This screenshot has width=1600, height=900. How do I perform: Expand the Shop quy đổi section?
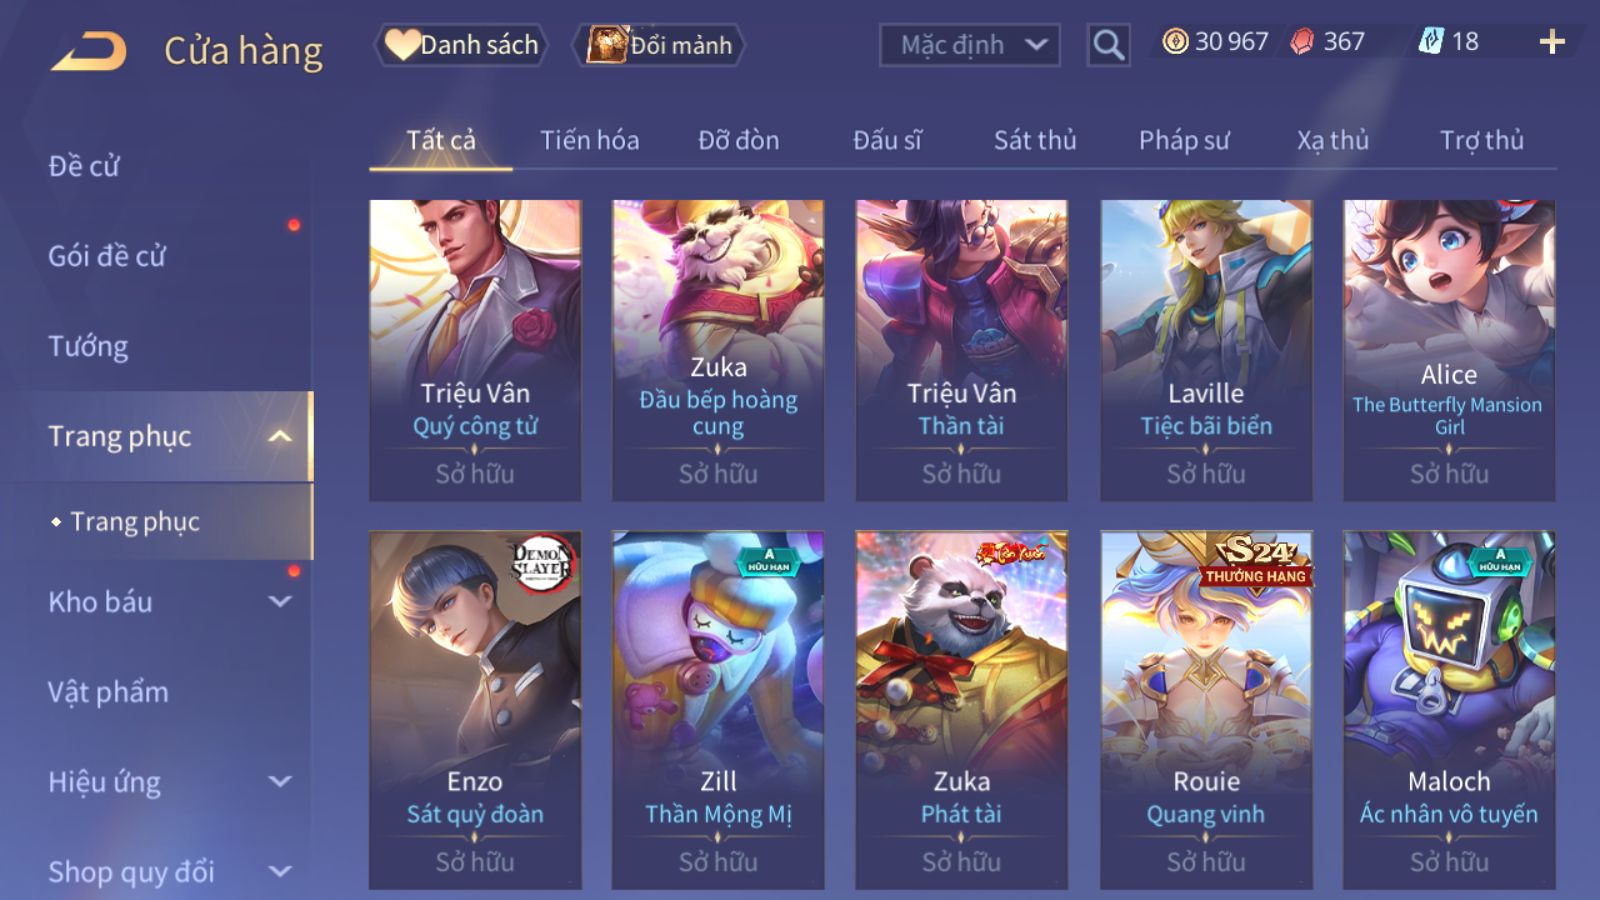pyautogui.click(x=280, y=872)
